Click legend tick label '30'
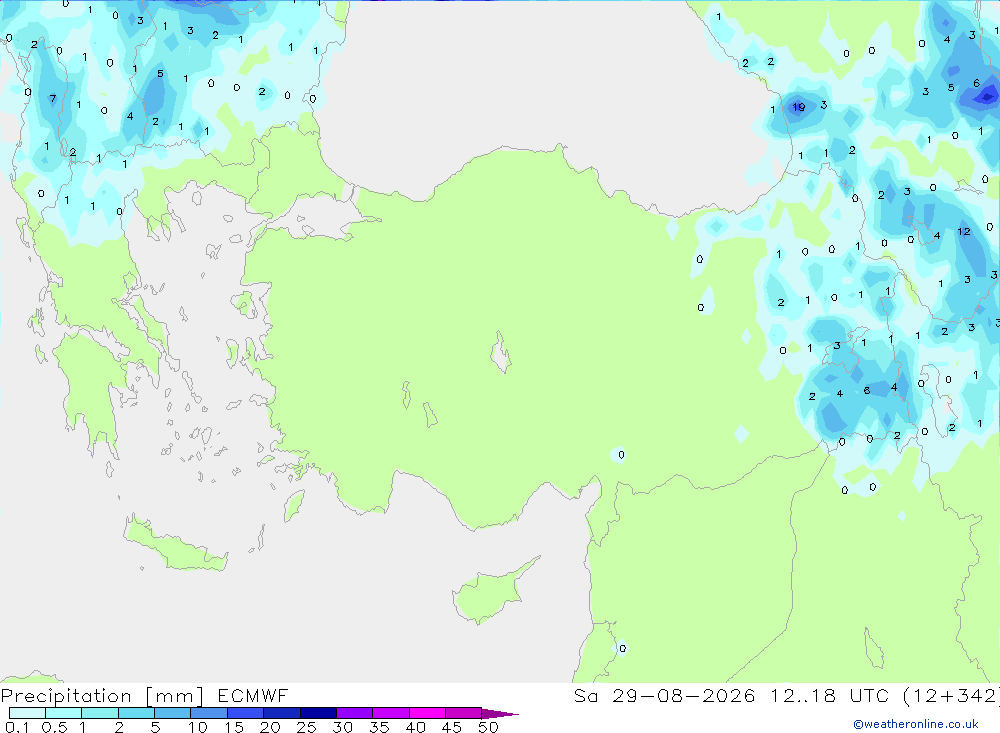The width and height of the screenshot is (1000, 733). 342,727
